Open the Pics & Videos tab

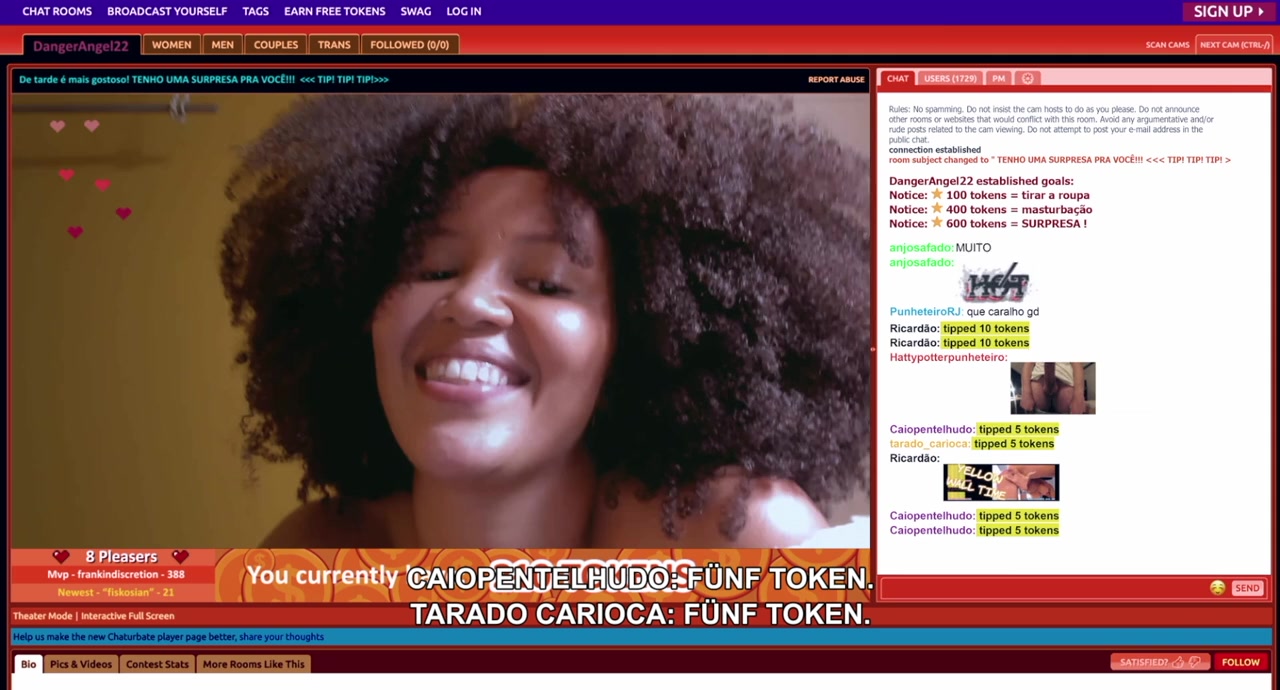(x=81, y=664)
